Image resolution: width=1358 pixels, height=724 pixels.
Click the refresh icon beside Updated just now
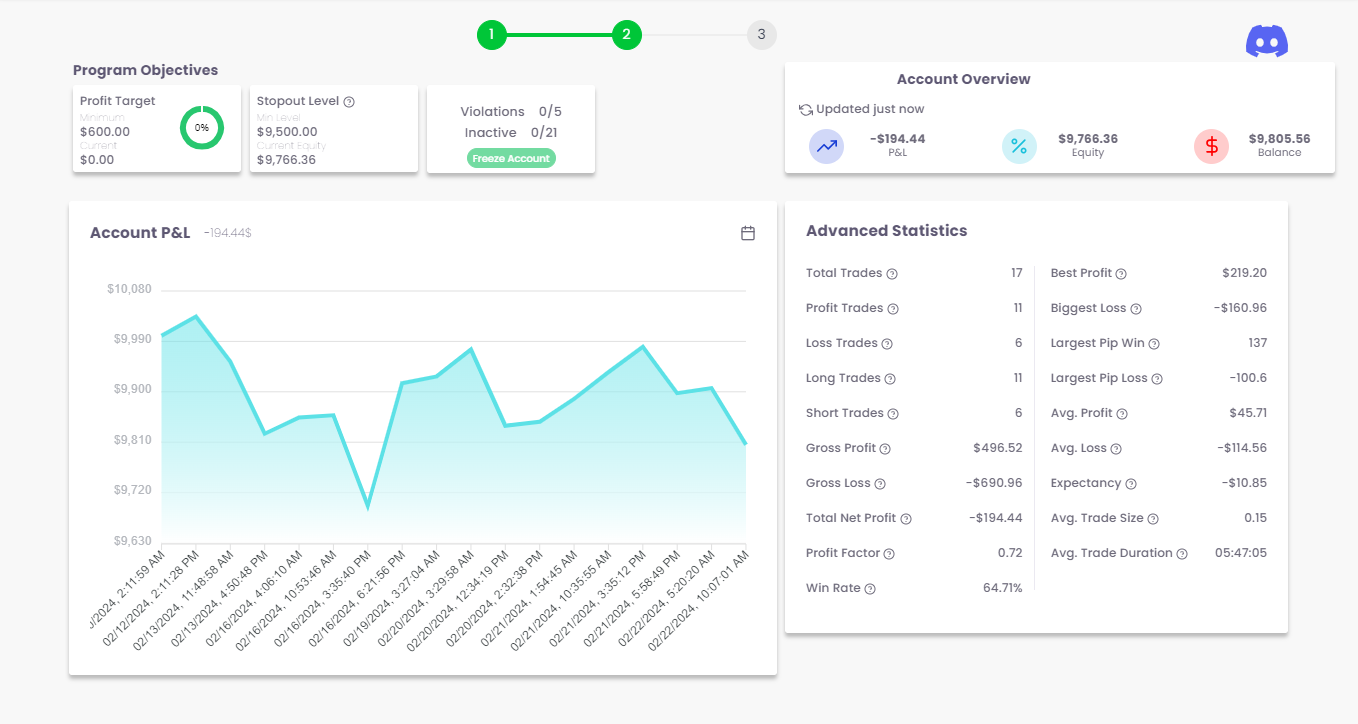[x=806, y=110]
